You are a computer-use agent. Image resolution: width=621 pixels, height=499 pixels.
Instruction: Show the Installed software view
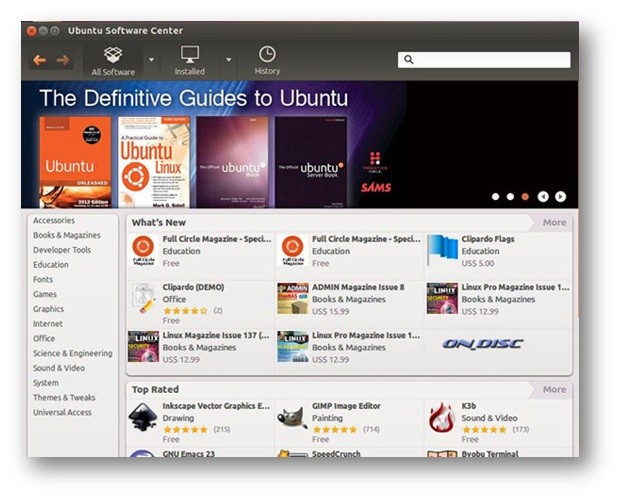point(190,61)
